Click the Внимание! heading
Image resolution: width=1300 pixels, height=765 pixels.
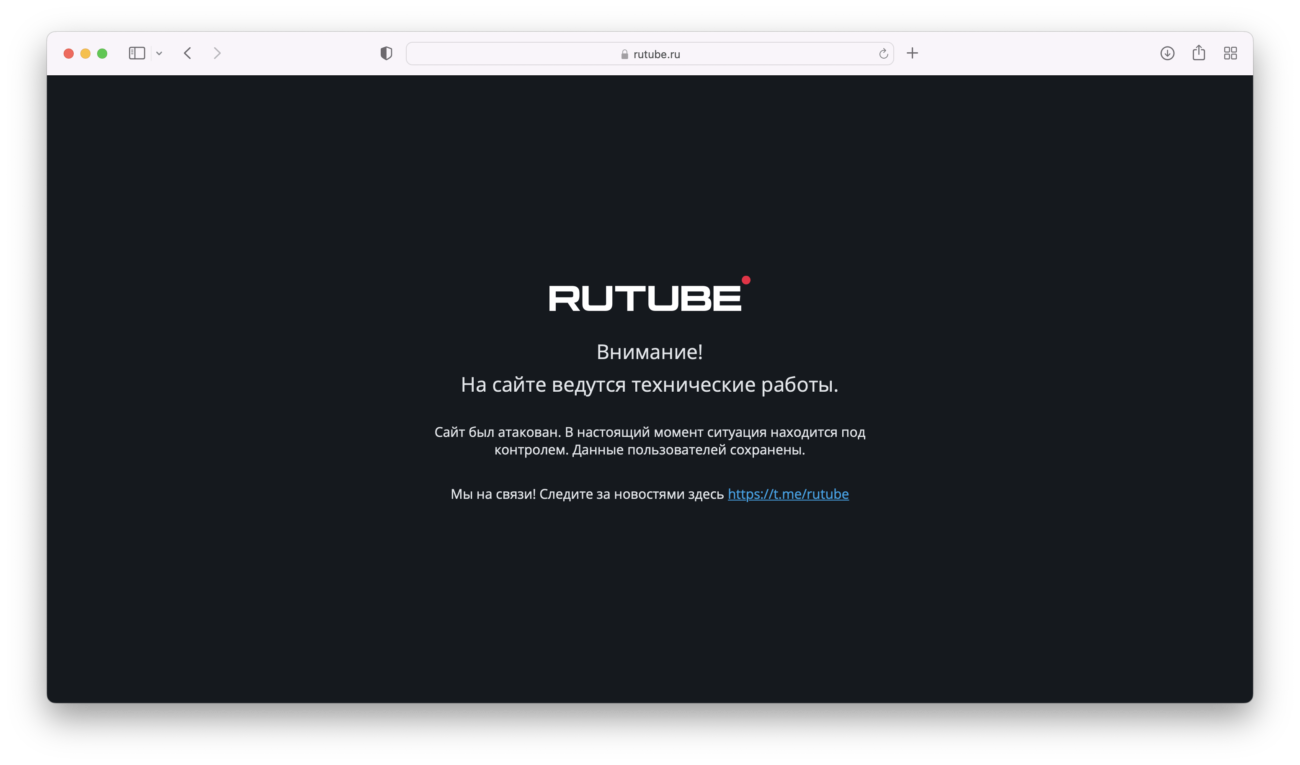pyautogui.click(x=650, y=351)
